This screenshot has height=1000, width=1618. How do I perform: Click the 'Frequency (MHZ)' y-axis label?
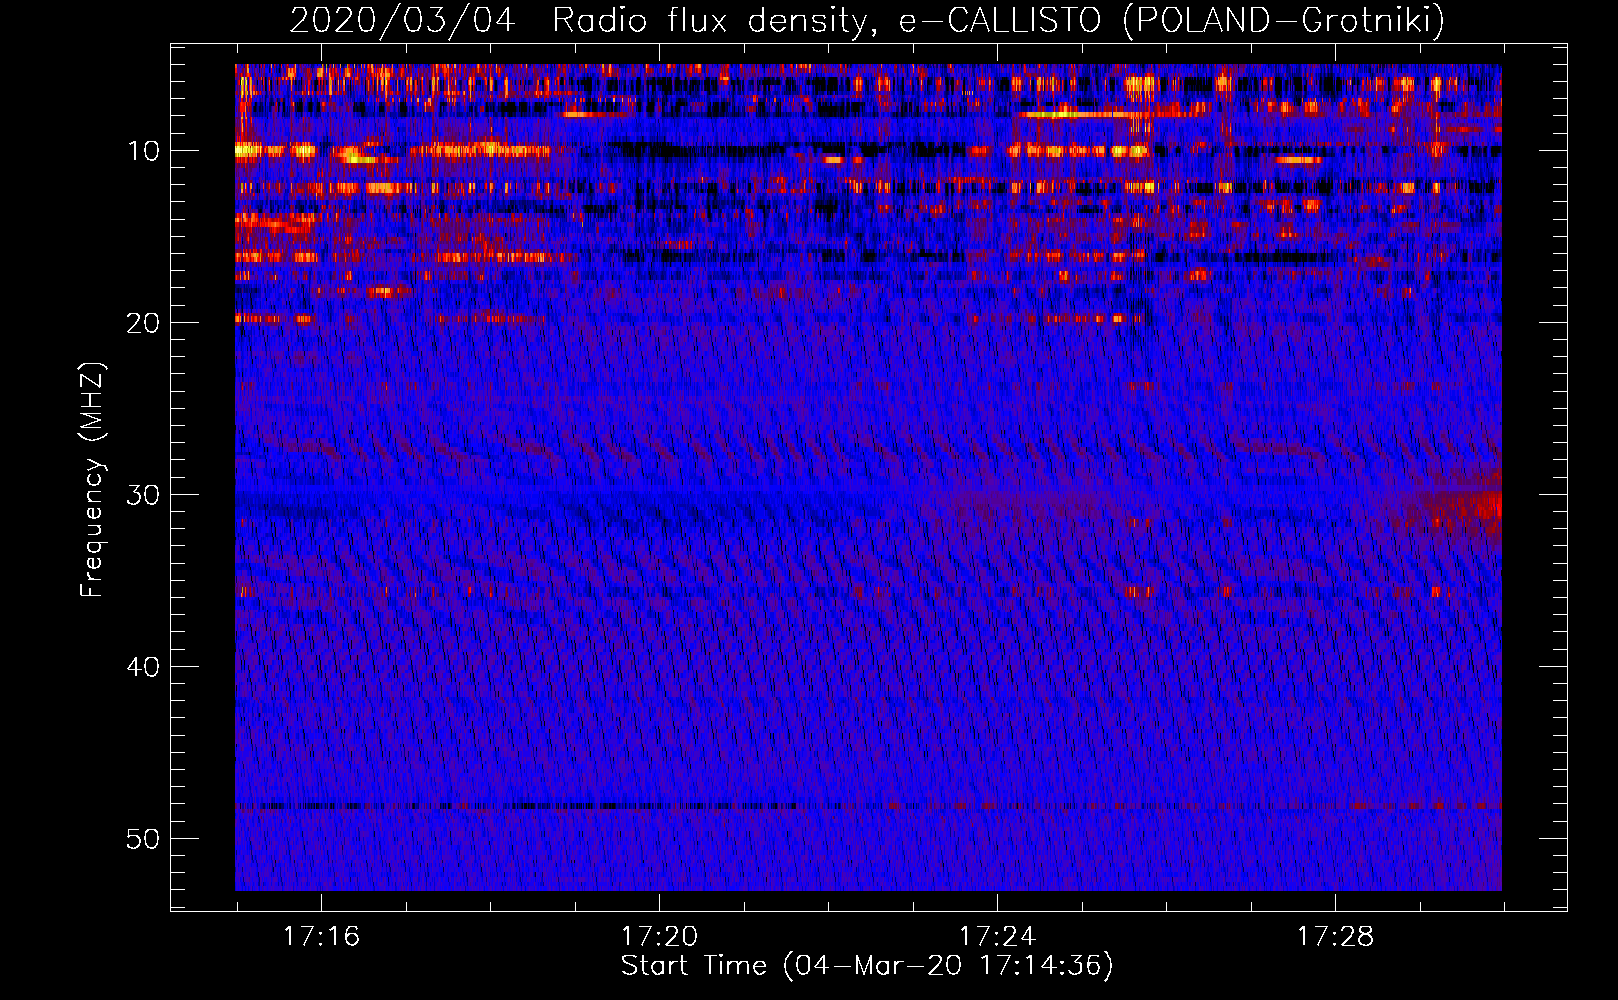pyautogui.click(x=92, y=480)
